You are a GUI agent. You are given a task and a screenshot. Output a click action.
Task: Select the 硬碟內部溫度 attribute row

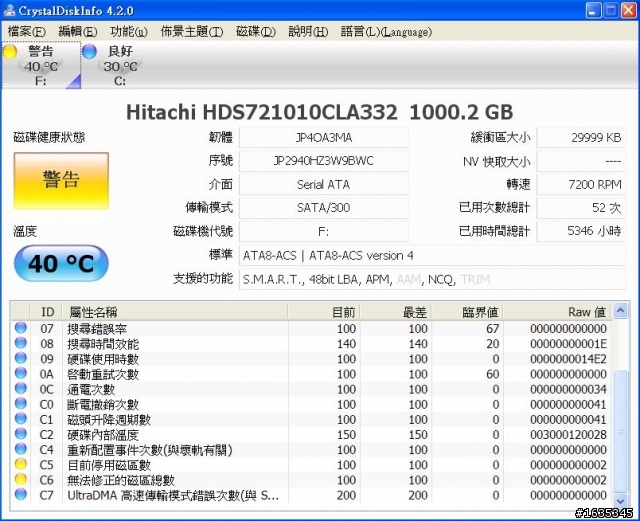(x=311, y=434)
